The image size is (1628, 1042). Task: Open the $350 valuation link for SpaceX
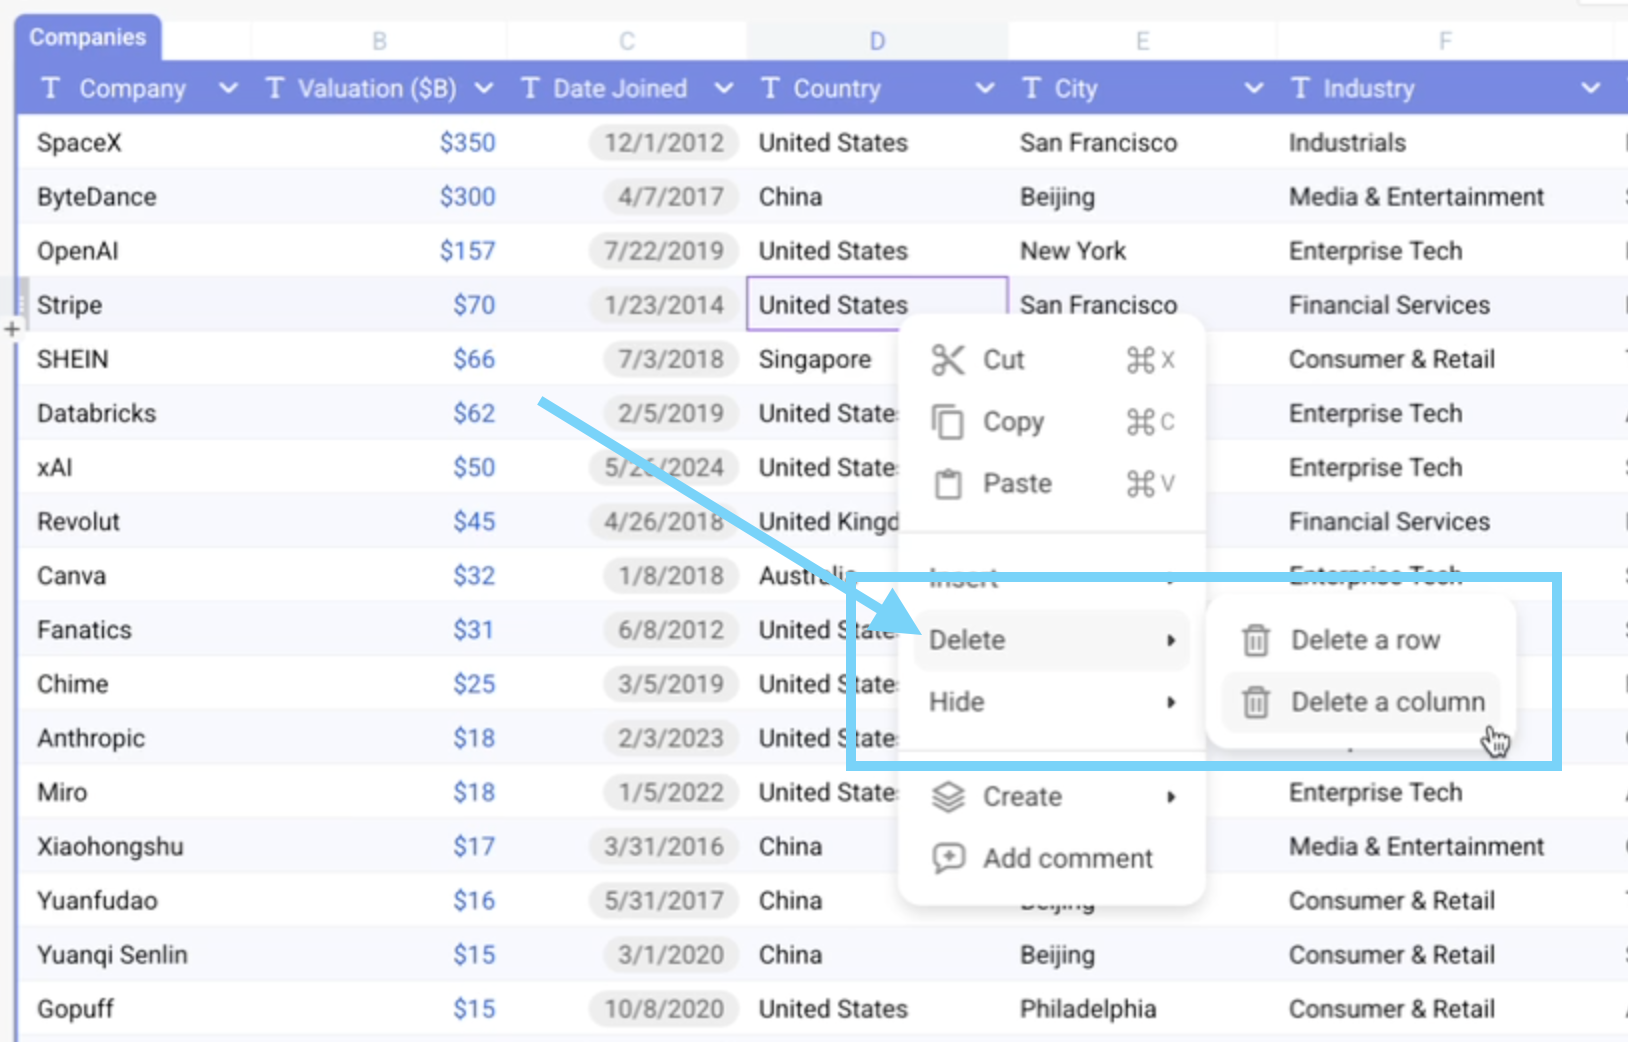click(x=468, y=142)
